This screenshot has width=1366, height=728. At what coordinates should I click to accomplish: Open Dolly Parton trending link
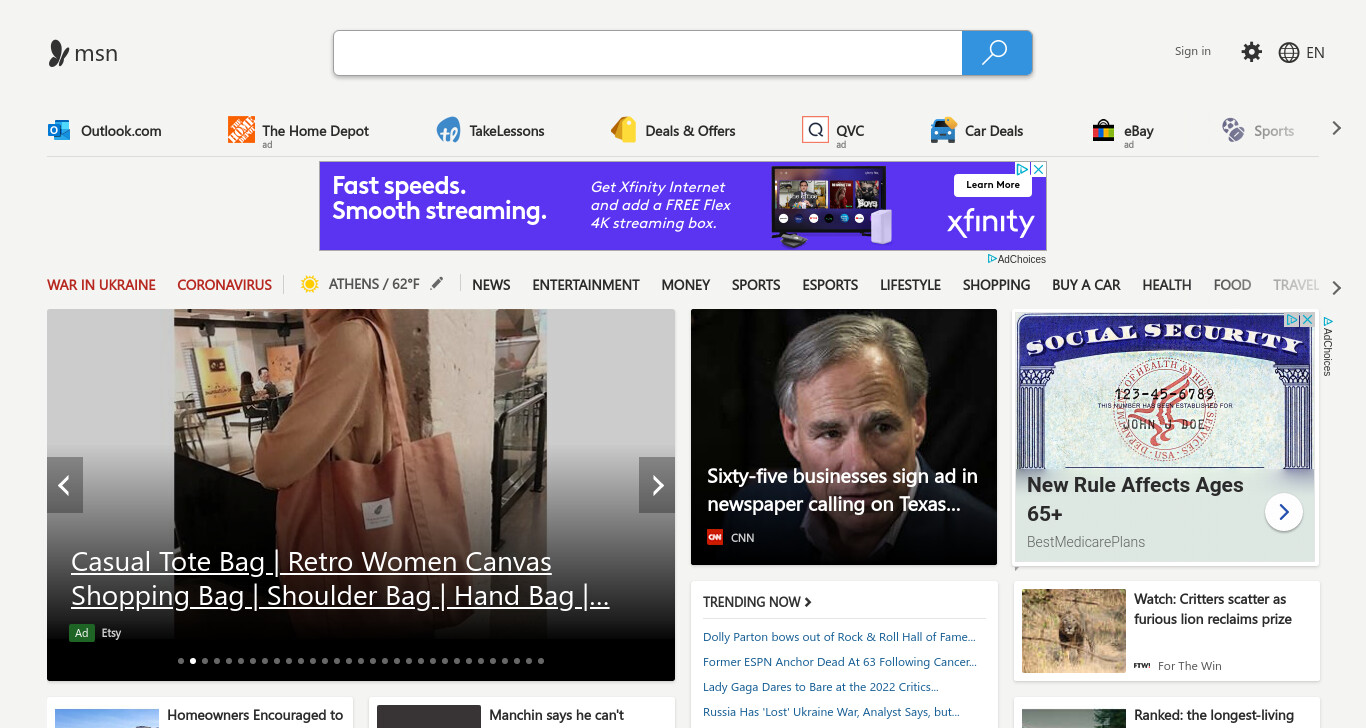tap(839, 637)
